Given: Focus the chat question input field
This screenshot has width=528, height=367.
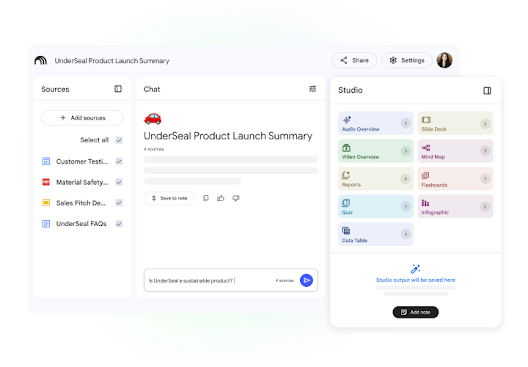Looking at the screenshot, I should pyautogui.click(x=210, y=280).
